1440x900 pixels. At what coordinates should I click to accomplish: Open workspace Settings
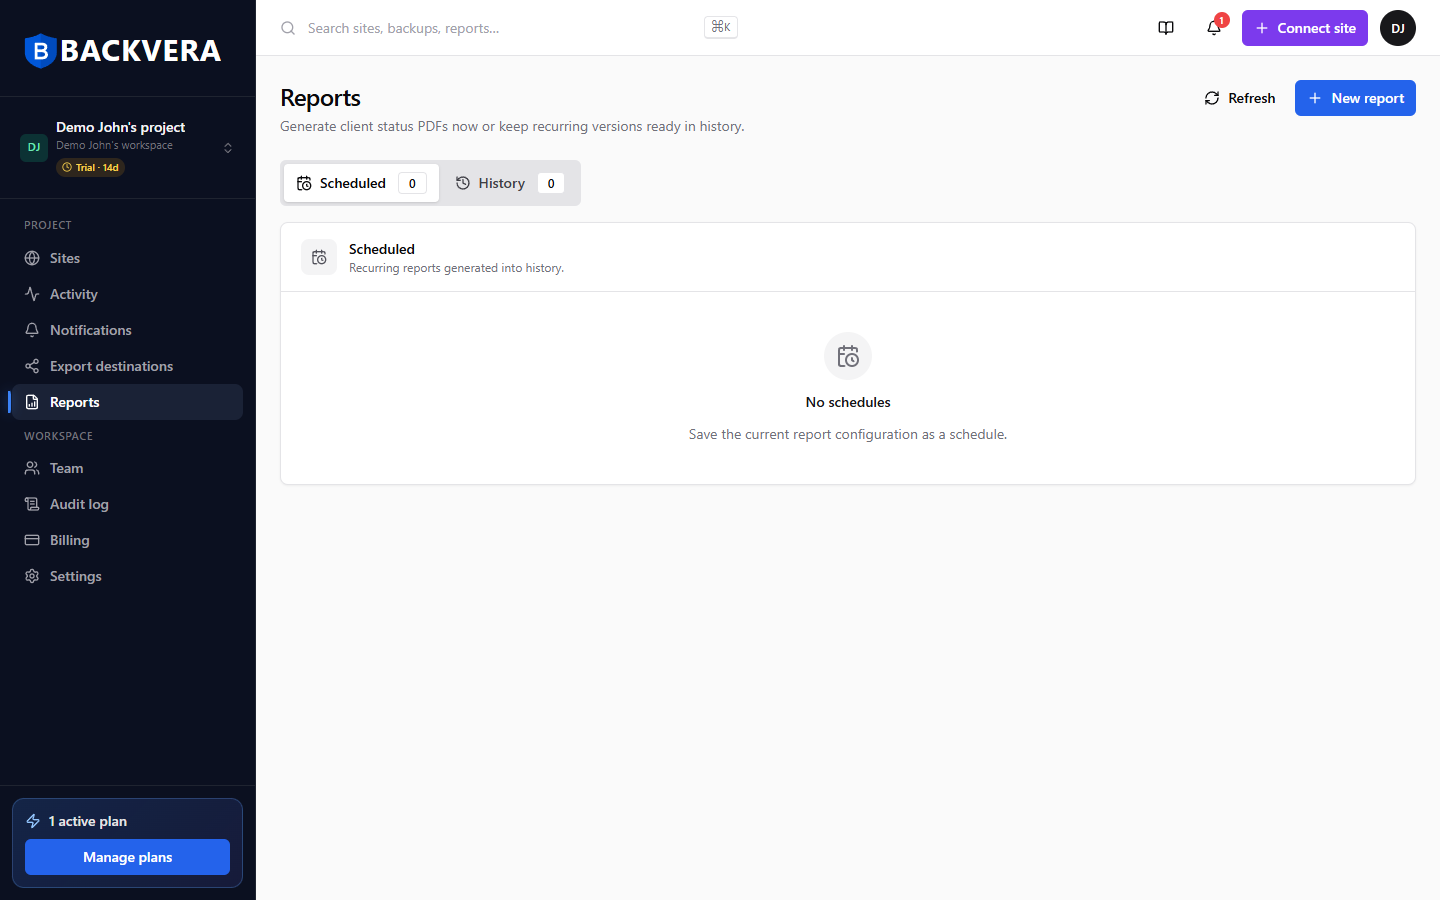[126, 576]
